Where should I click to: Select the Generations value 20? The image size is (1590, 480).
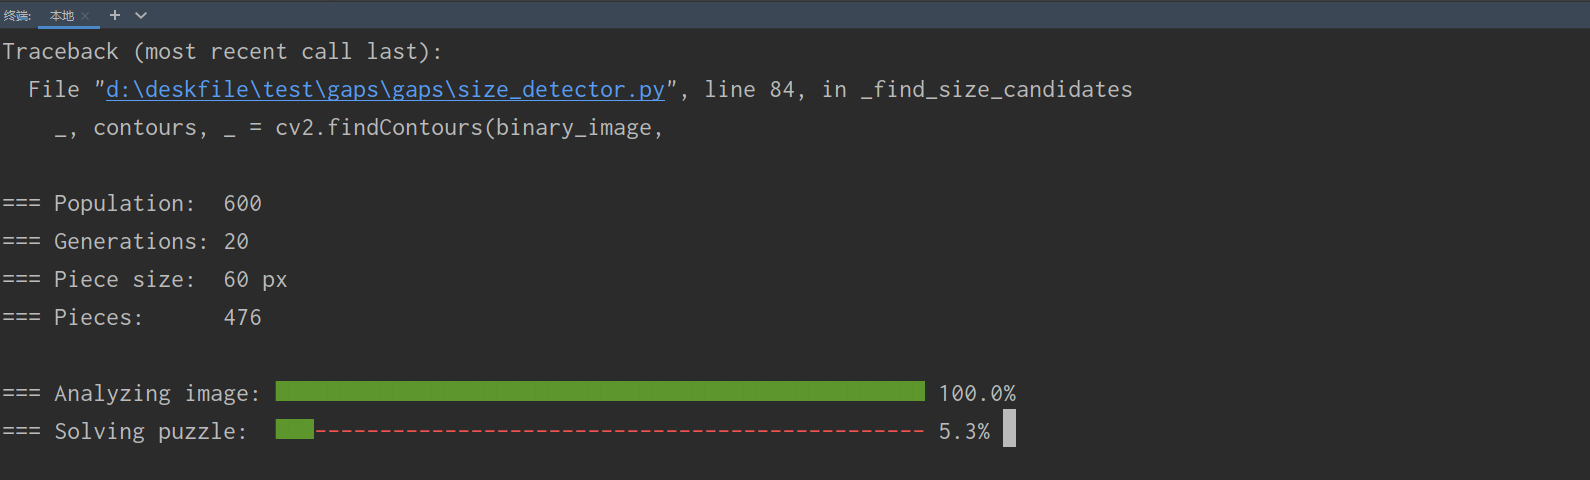point(236,242)
